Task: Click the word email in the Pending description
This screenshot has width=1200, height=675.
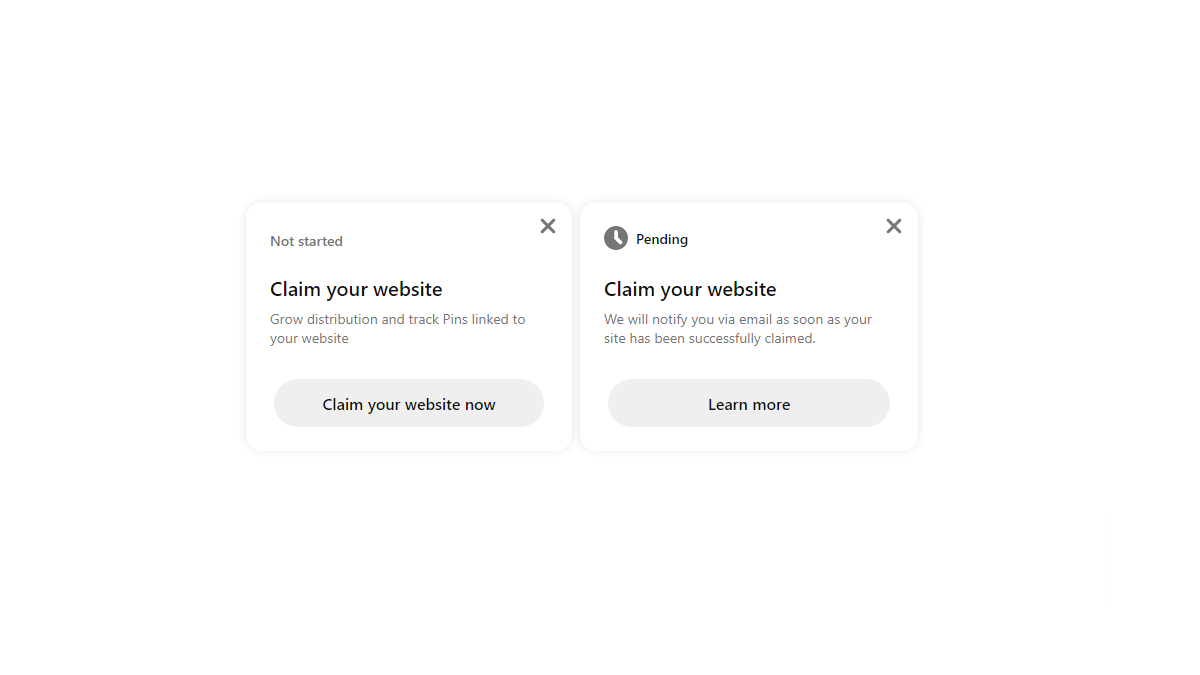Action: (x=758, y=319)
